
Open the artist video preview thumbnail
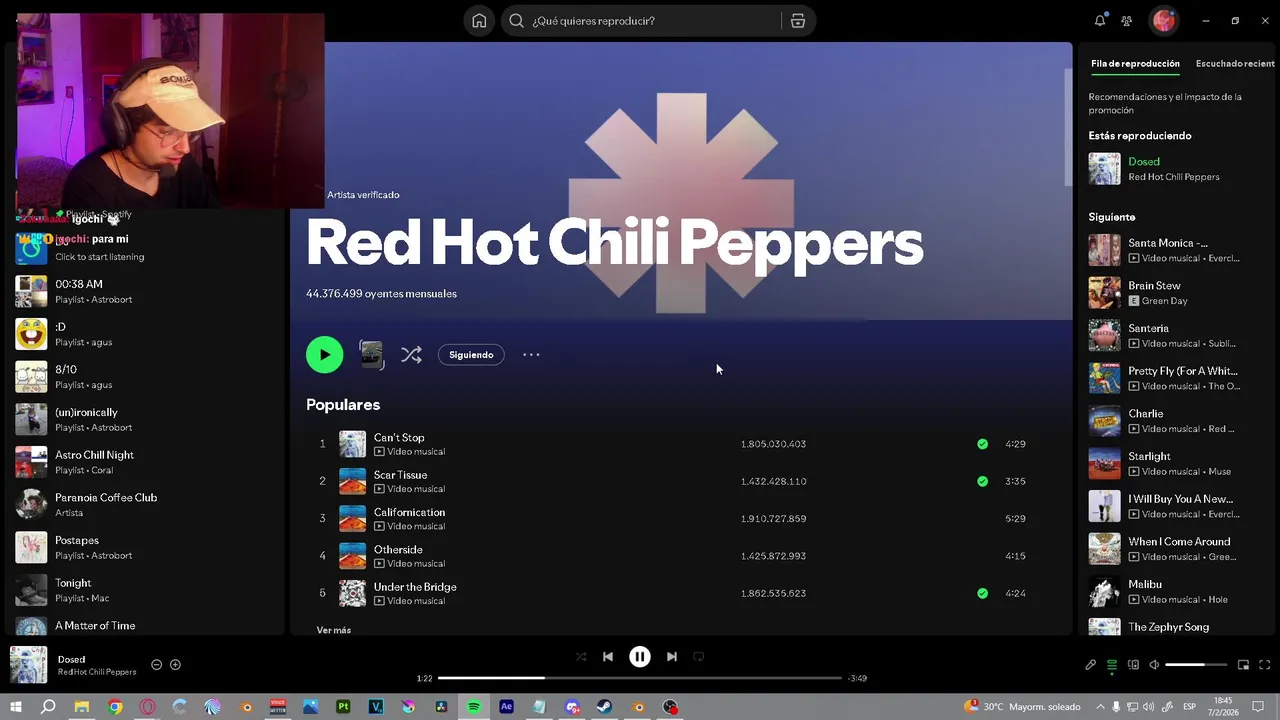point(371,355)
